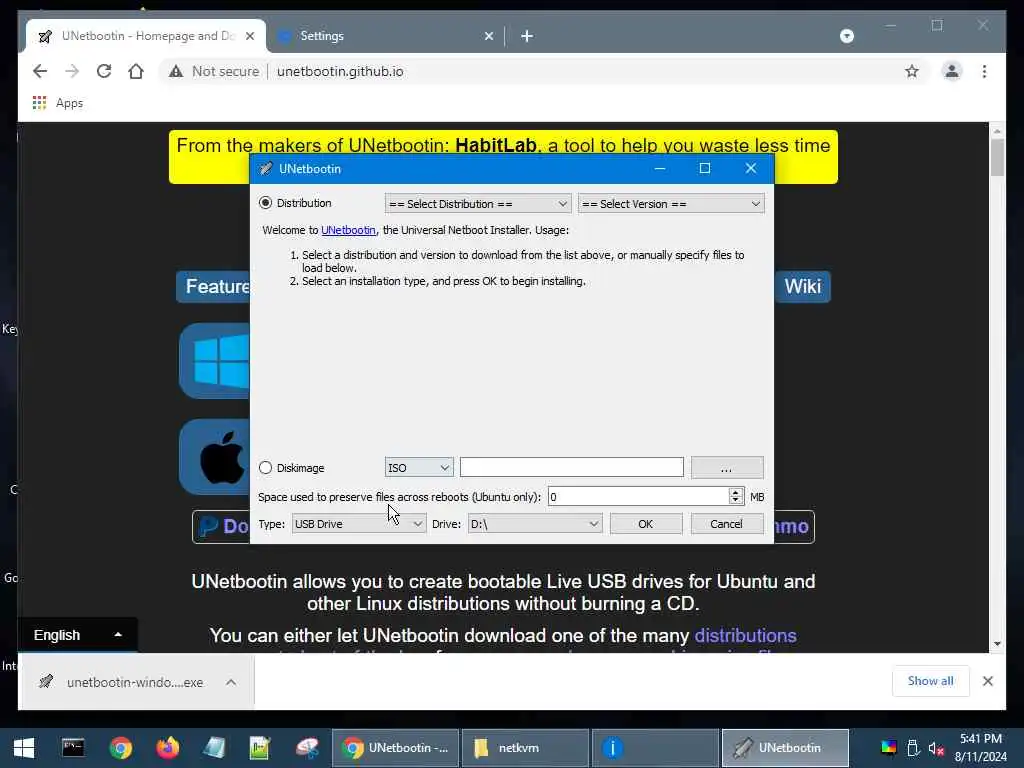Click the Apple macOS download icon
This screenshot has height=768, width=1024.
pos(215,457)
